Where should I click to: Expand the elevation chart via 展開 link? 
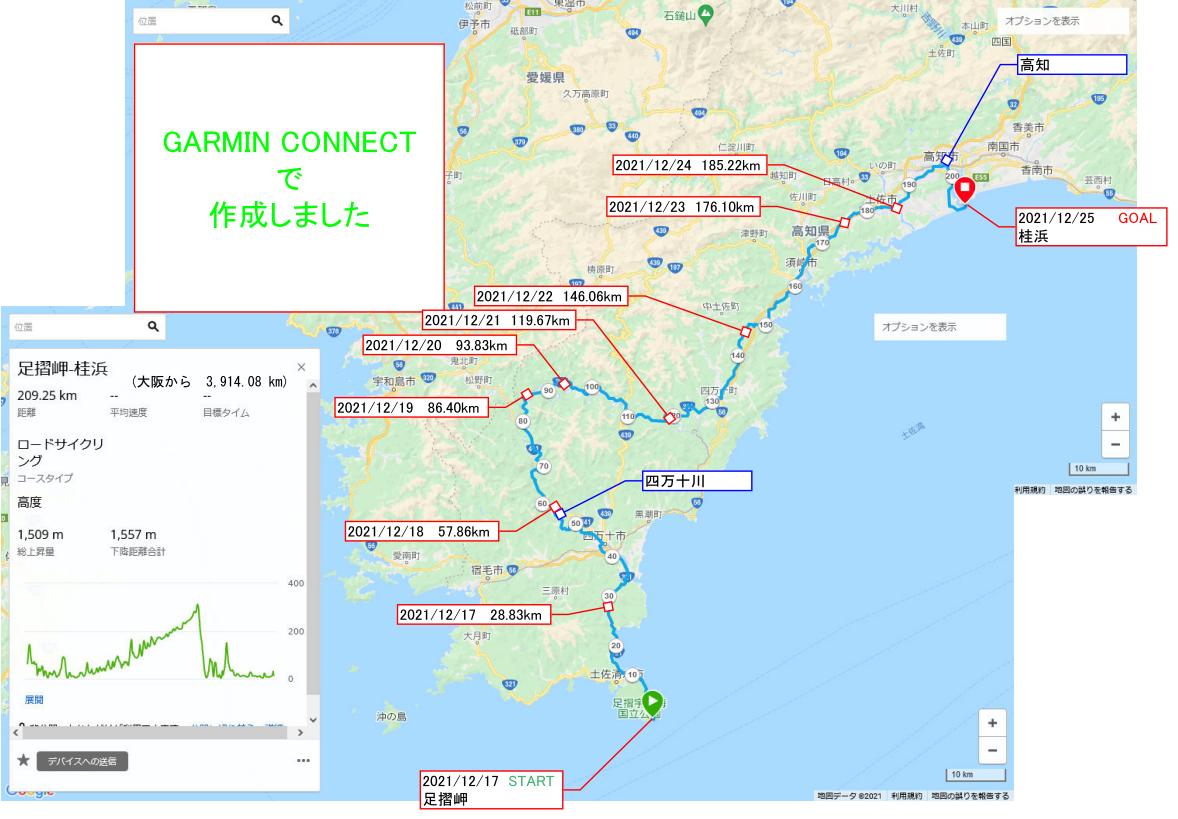(x=34, y=700)
